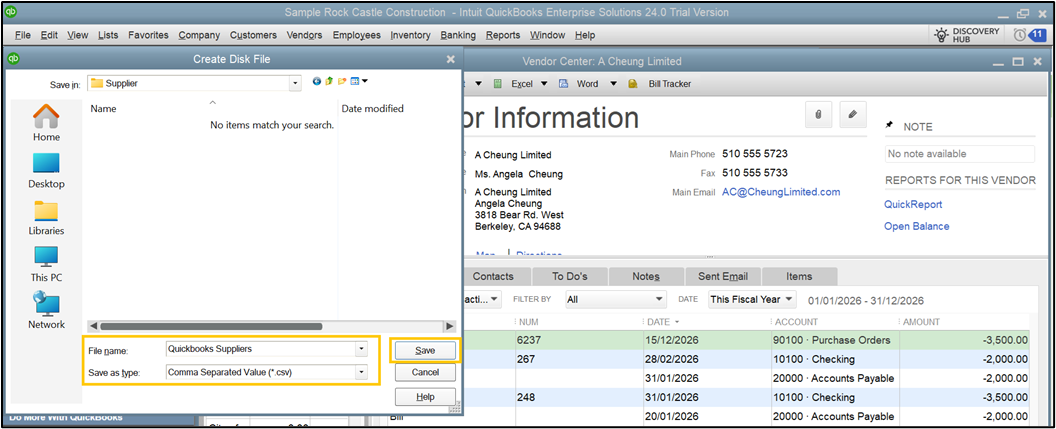Viewport: 1056px width, 429px height.
Task: Sort transactions by AMOUNT column header
Action: (921, 322)
